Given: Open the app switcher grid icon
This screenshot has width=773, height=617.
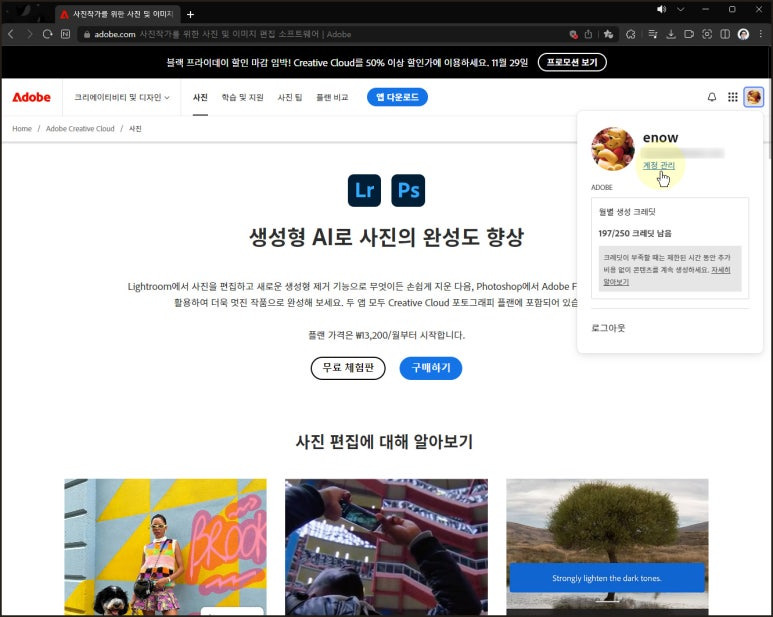Looking at the screenshot, I should tap(733, 97).
